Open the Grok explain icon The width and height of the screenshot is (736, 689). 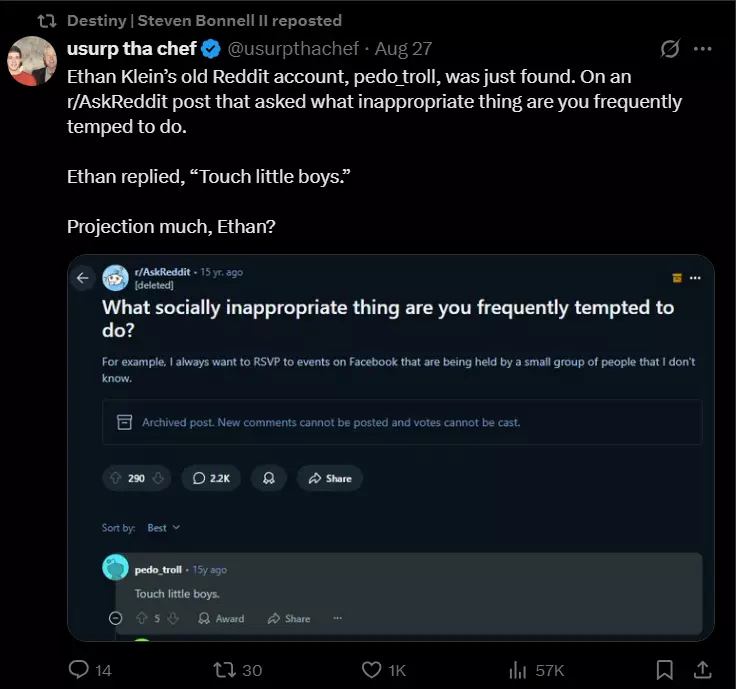coord(671,49)
